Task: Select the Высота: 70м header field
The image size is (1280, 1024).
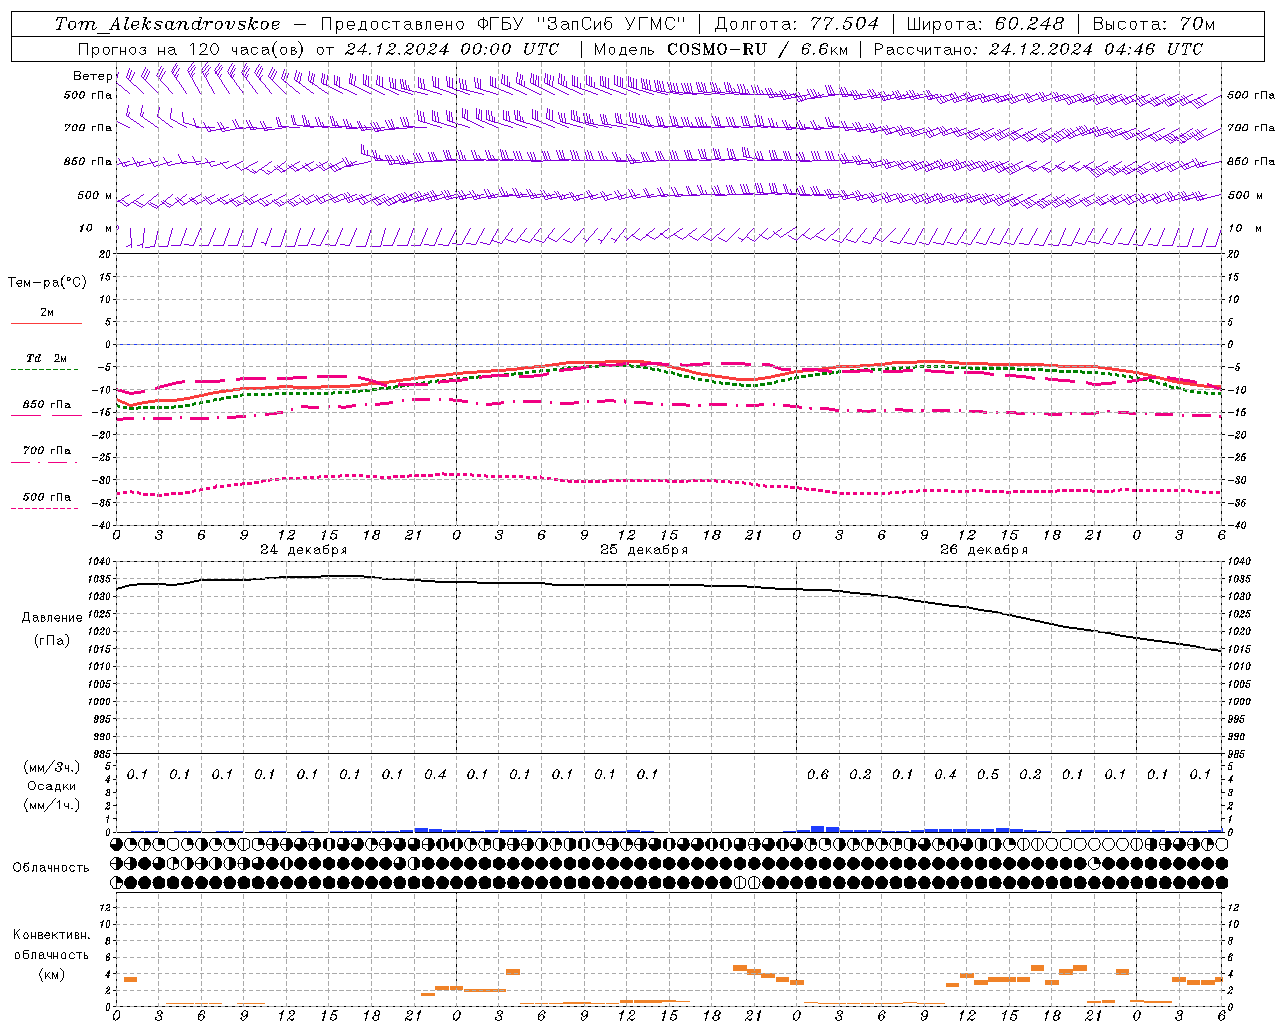Action: click(1154, 24)
